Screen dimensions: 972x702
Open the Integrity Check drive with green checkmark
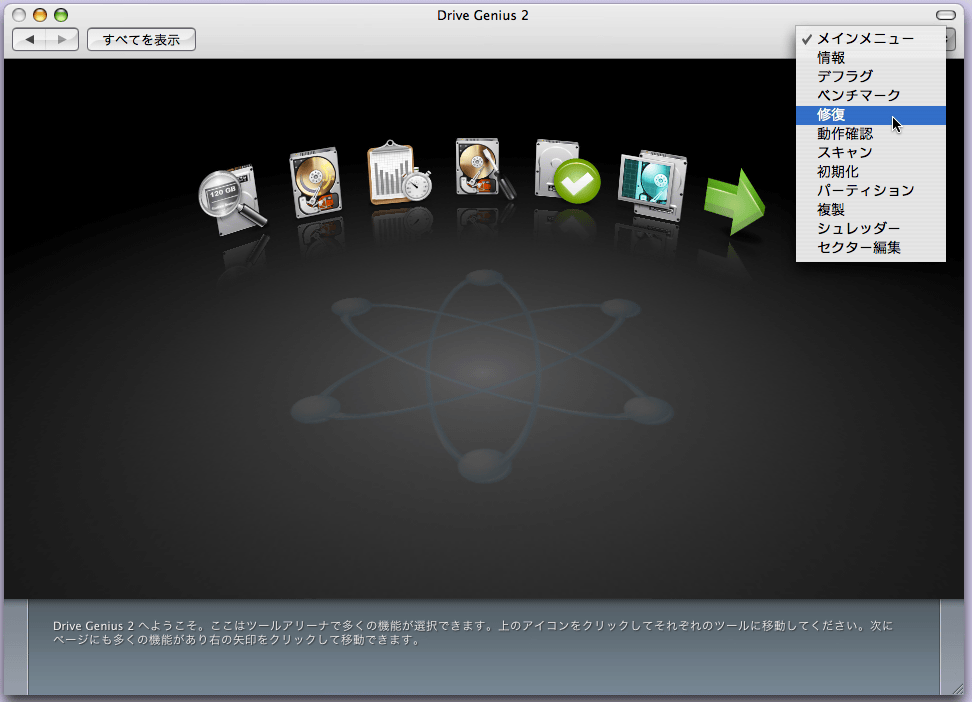point(567,172)
